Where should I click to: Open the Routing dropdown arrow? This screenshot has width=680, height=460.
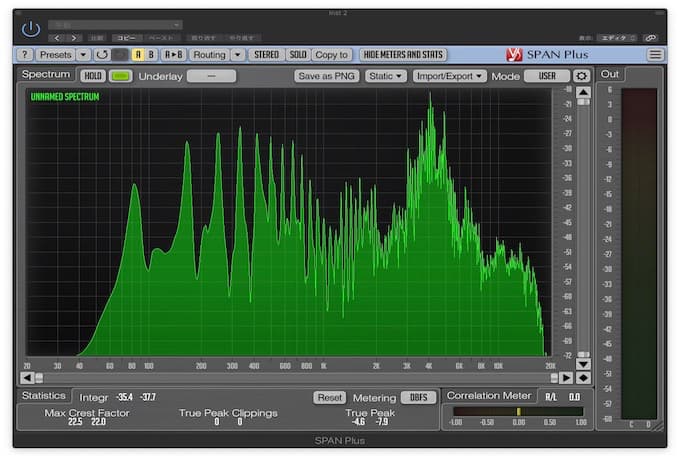point(238,55)
